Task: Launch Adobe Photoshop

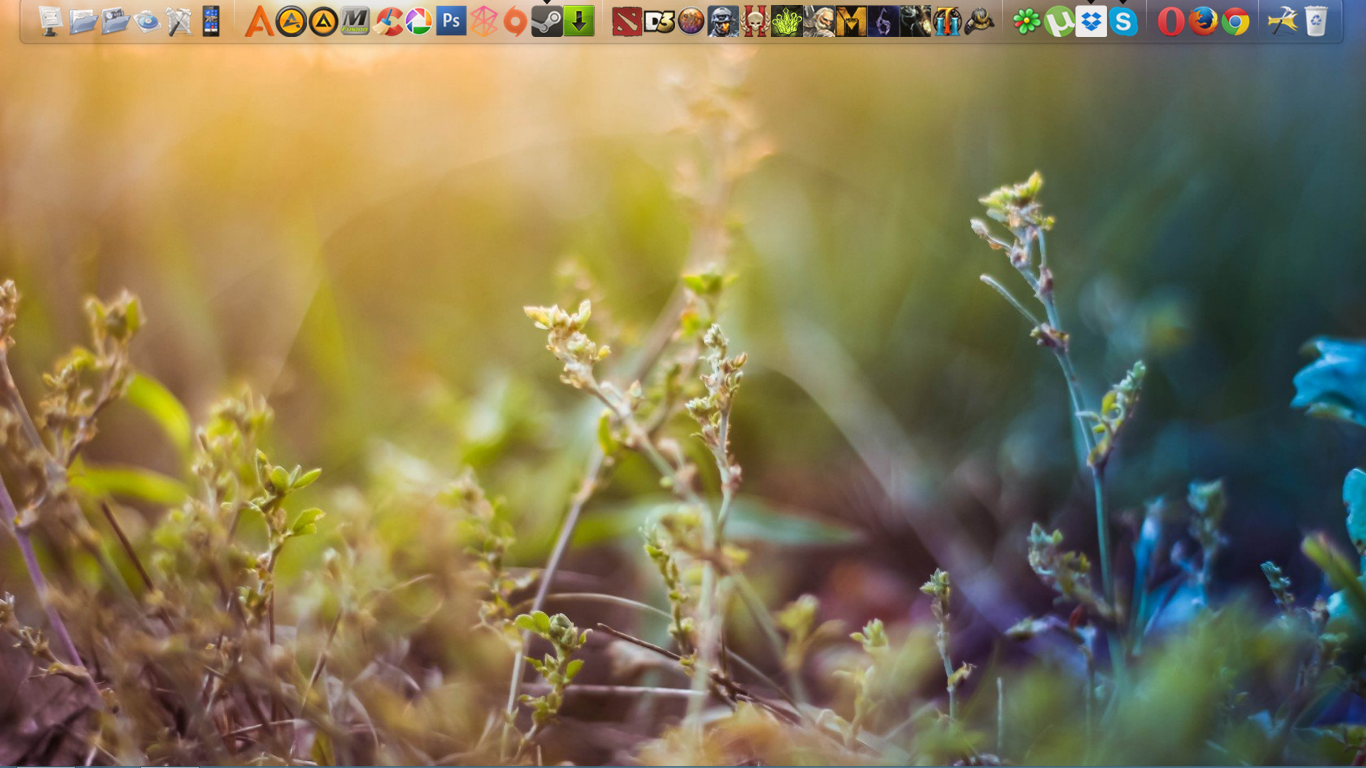Action: 451,21
